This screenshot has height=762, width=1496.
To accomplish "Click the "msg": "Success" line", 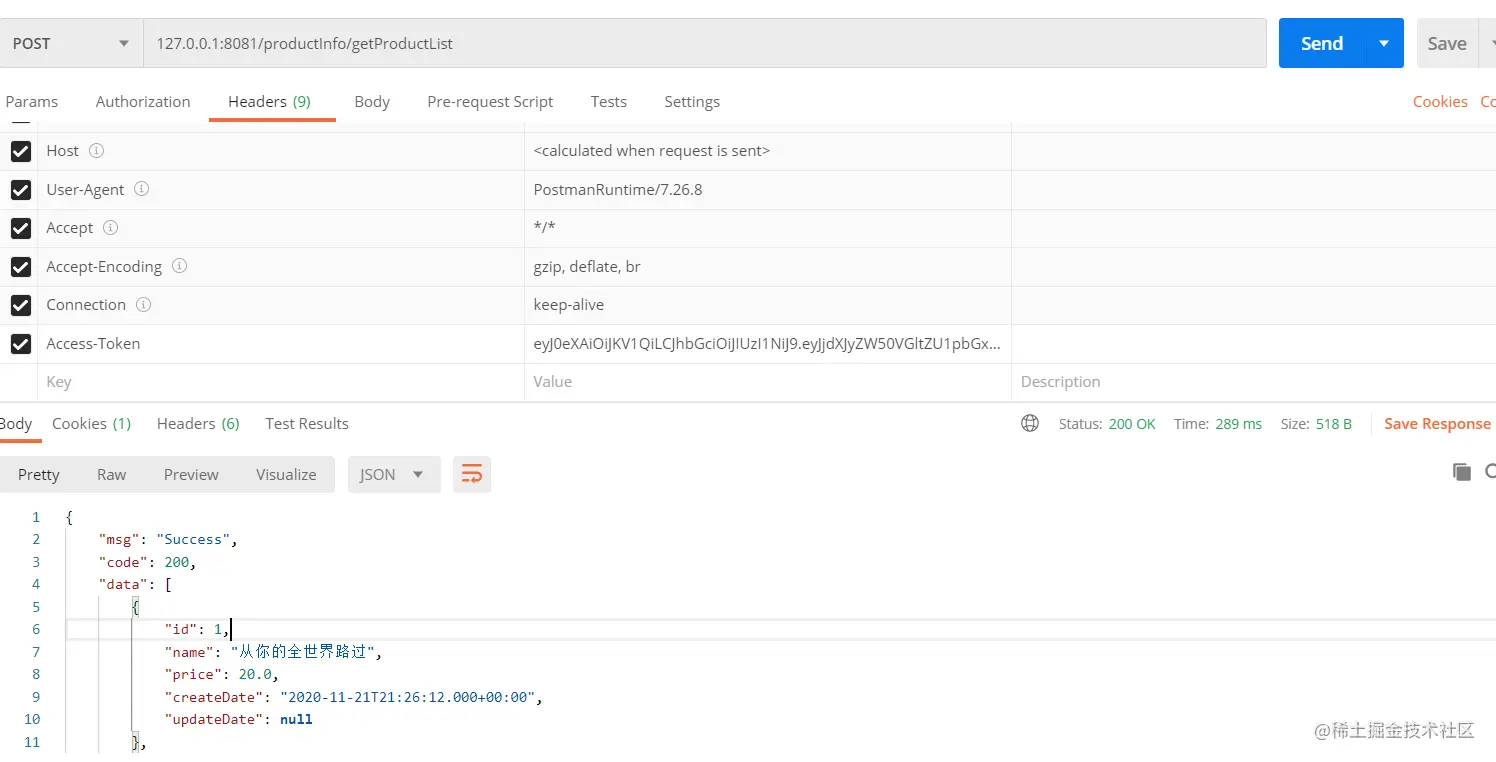I will tap(168, 539).
